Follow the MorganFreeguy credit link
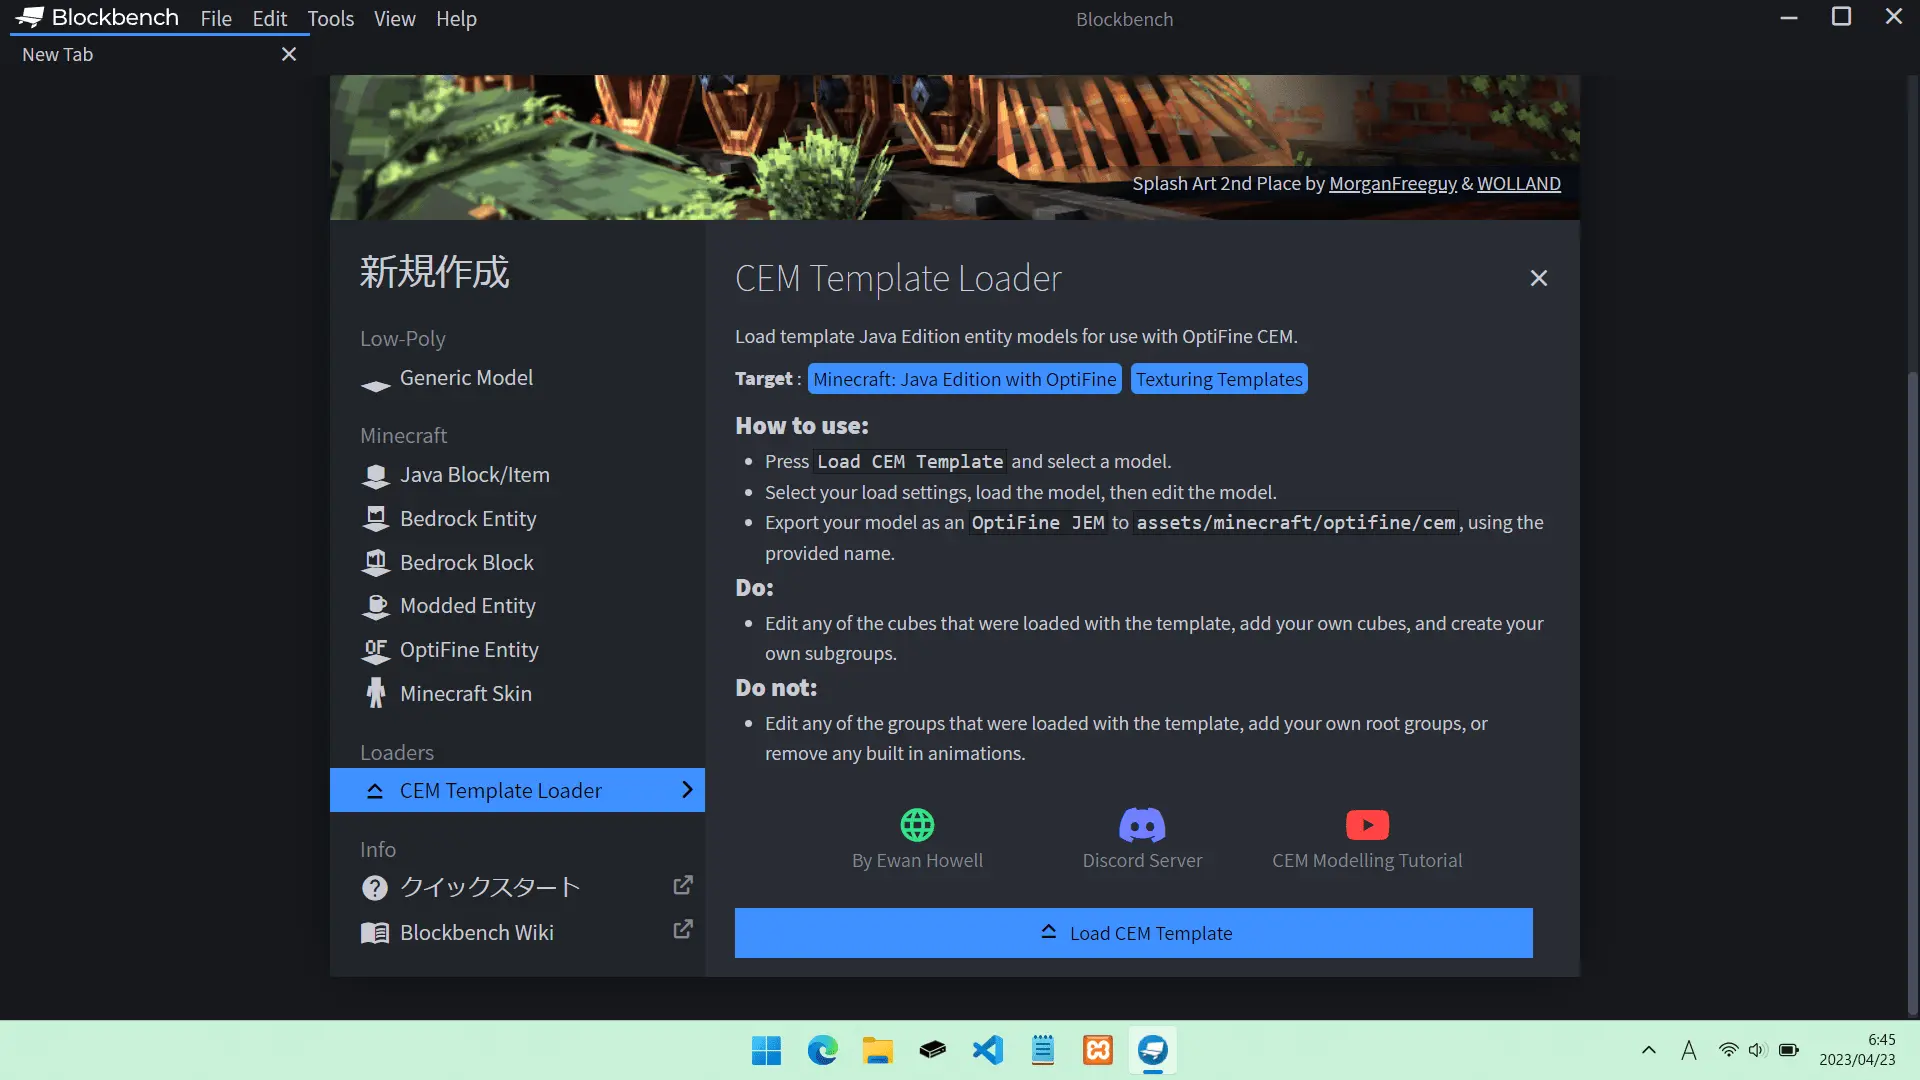Image resolution: width=1920 pixels, height=1080 pixels. pos(1392,184)
